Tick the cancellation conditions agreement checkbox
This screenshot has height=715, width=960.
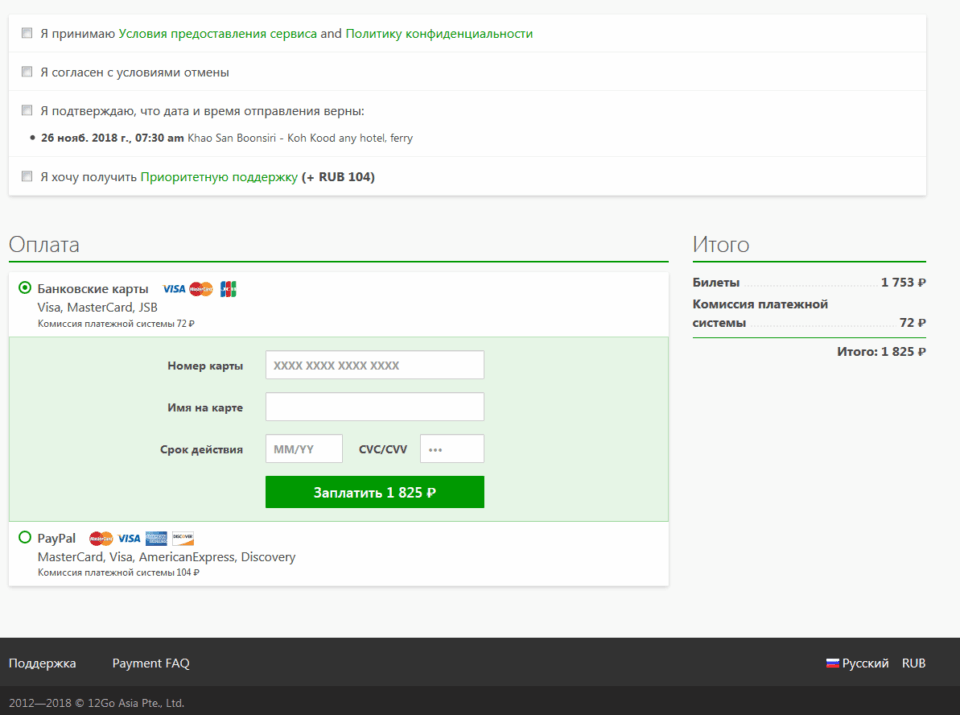pos(27,72)
